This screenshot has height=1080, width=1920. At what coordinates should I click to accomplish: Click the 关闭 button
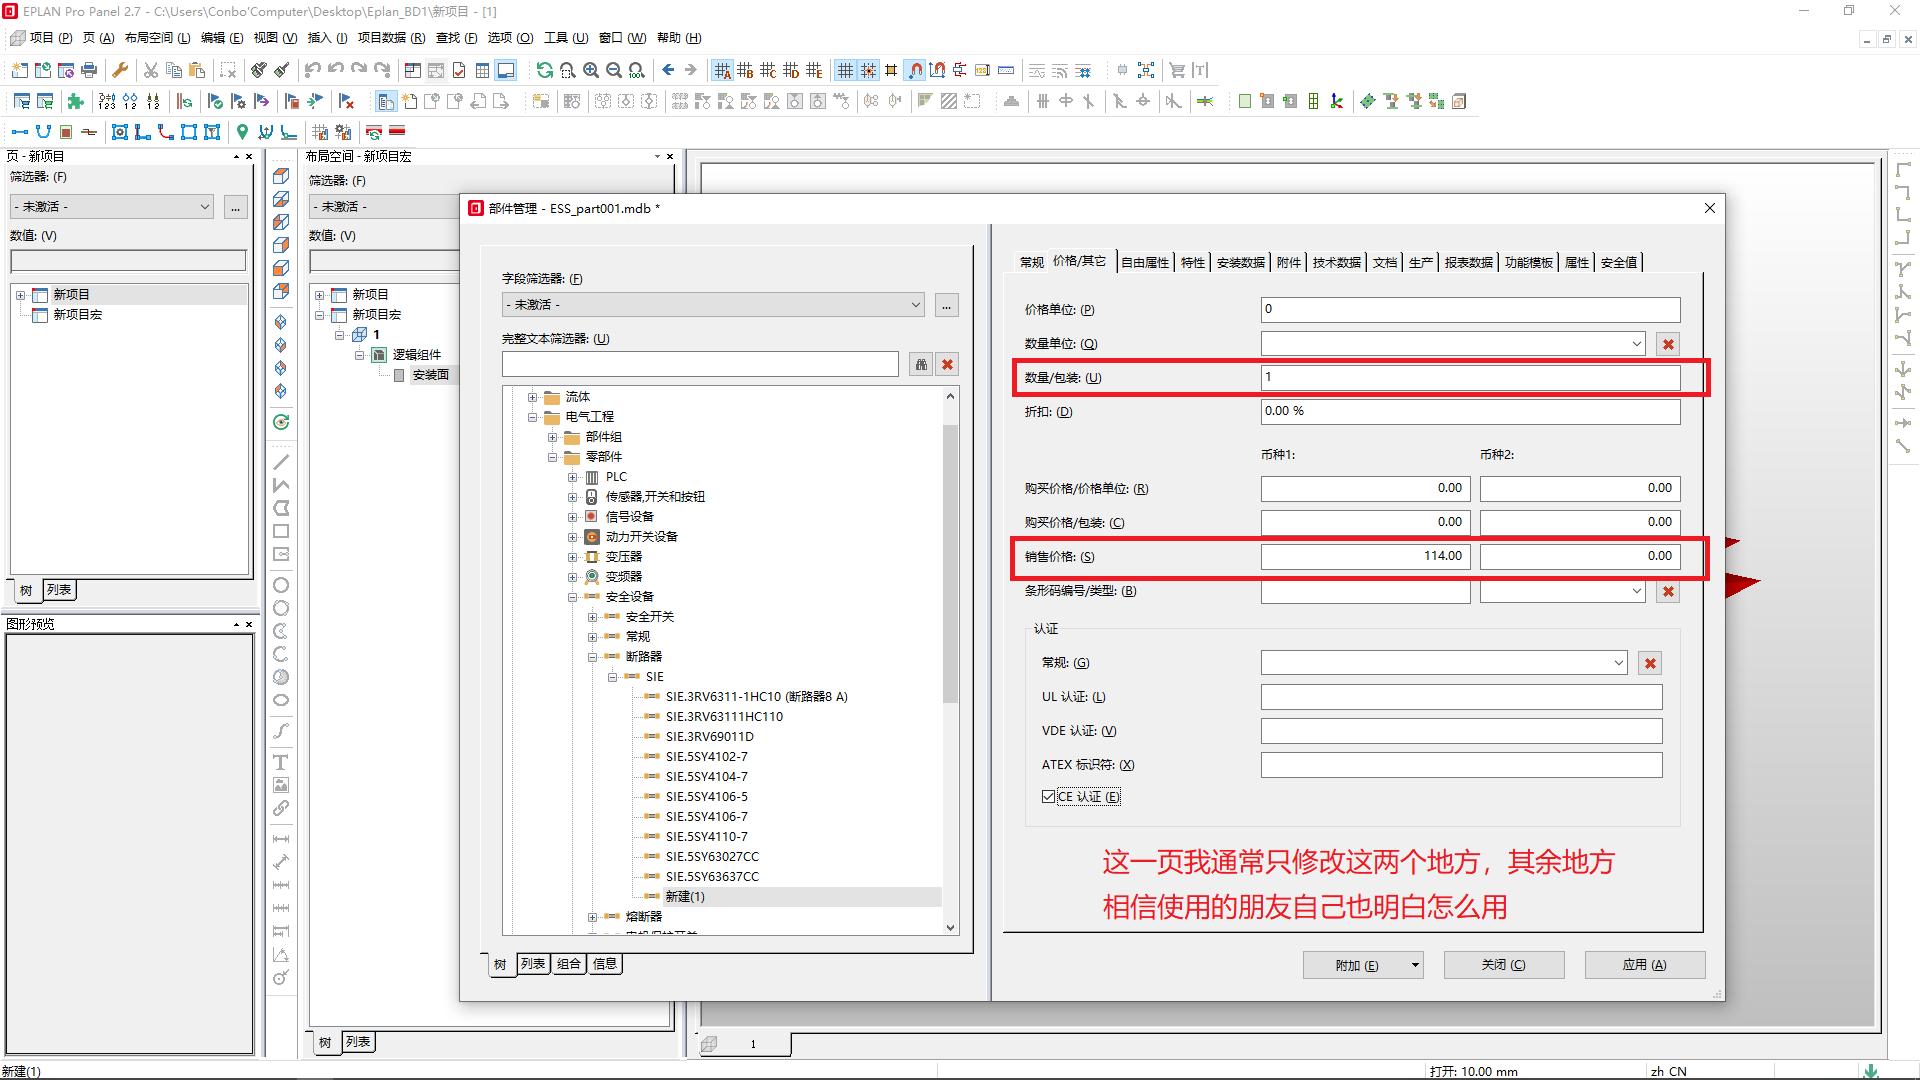(x=1503, y=964)
